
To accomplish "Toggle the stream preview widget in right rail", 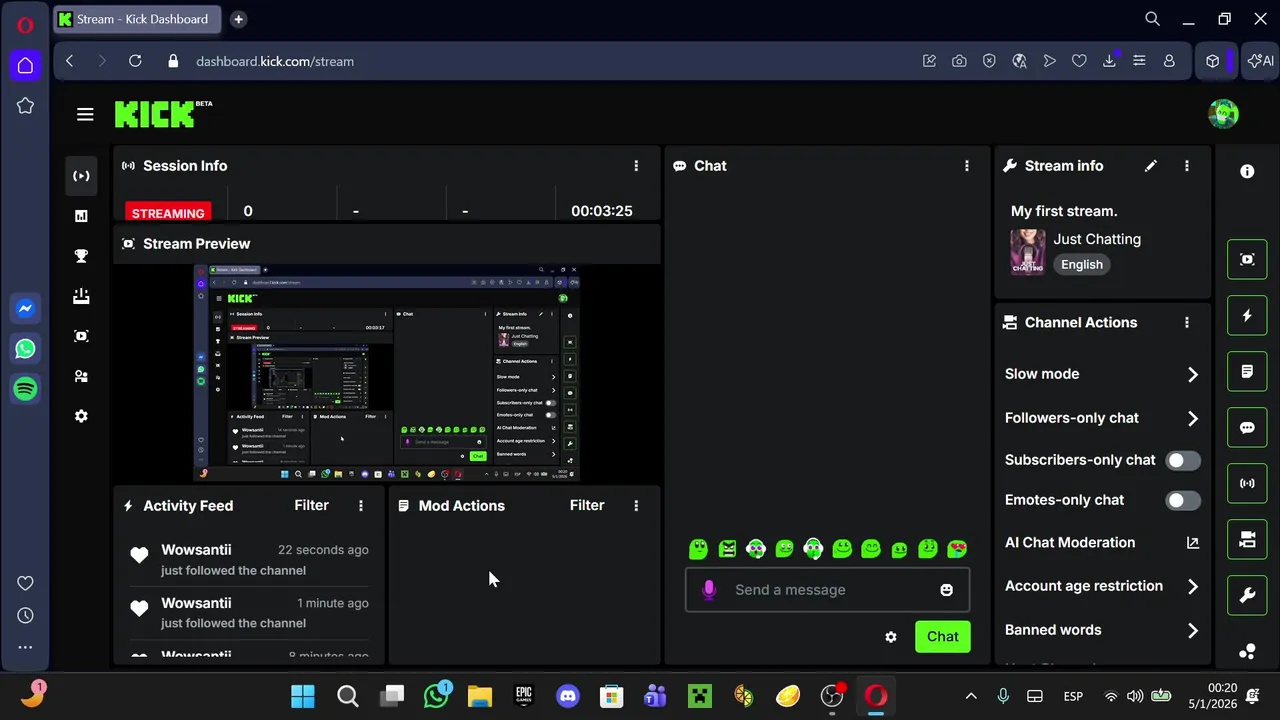I will pyautogui.click(x=1247, y=260).
